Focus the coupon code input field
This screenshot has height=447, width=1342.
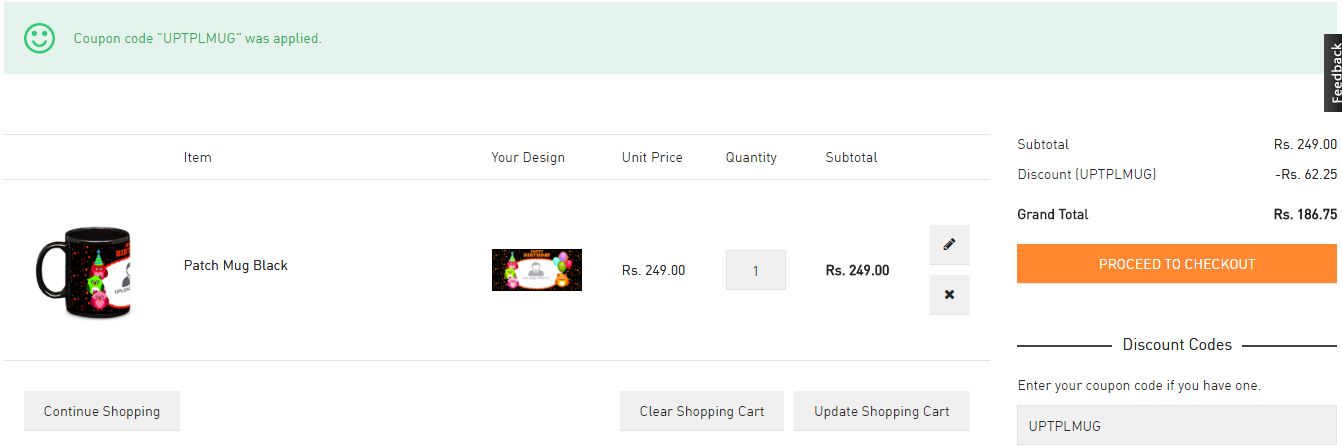[1176, 425]
